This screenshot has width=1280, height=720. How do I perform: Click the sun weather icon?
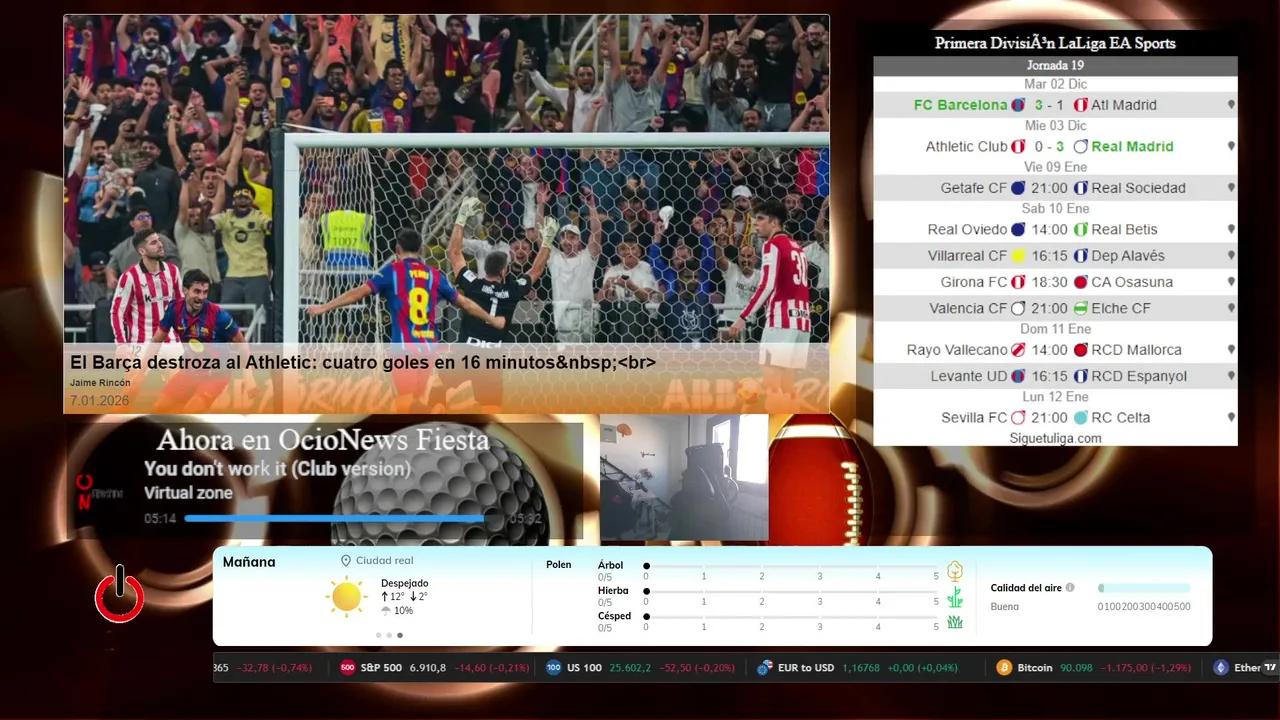(x=346, y=597)
